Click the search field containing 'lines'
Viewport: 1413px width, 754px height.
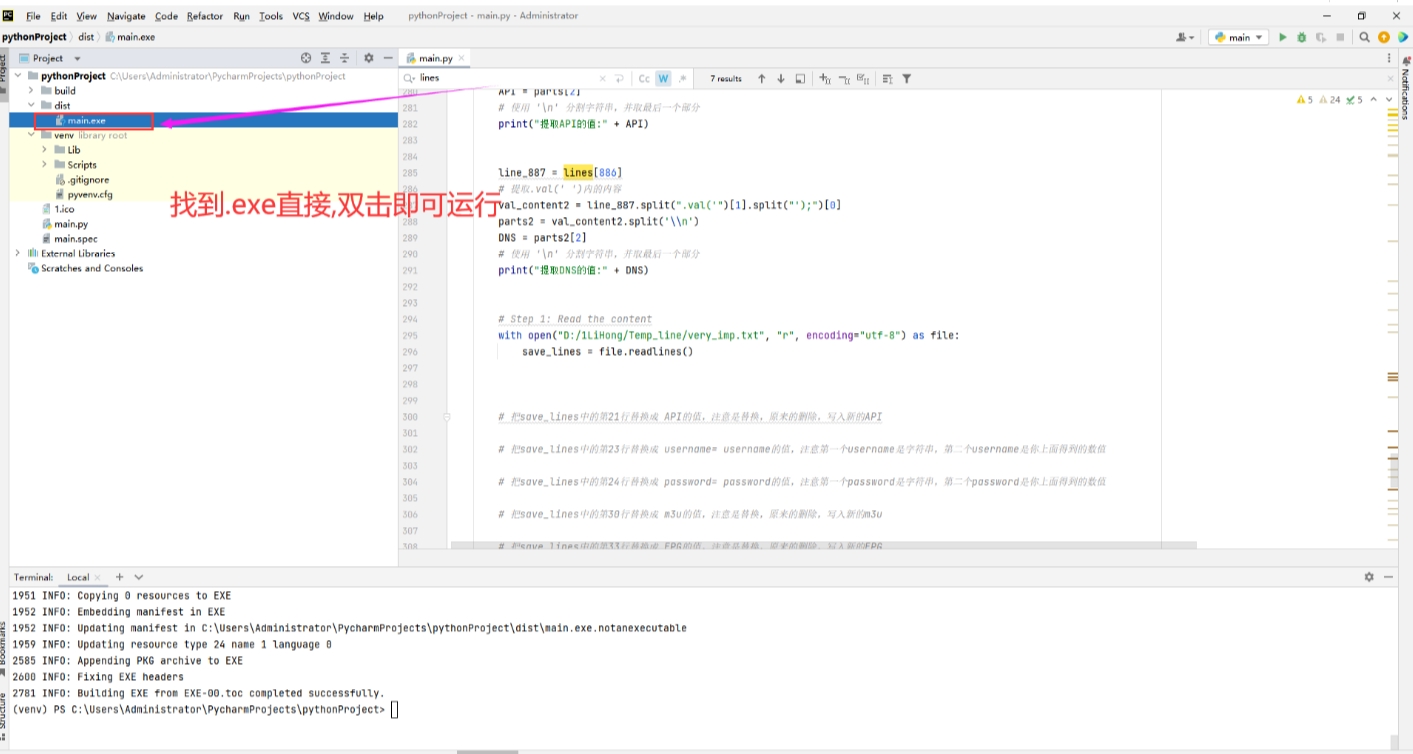[x=505, y=78]
